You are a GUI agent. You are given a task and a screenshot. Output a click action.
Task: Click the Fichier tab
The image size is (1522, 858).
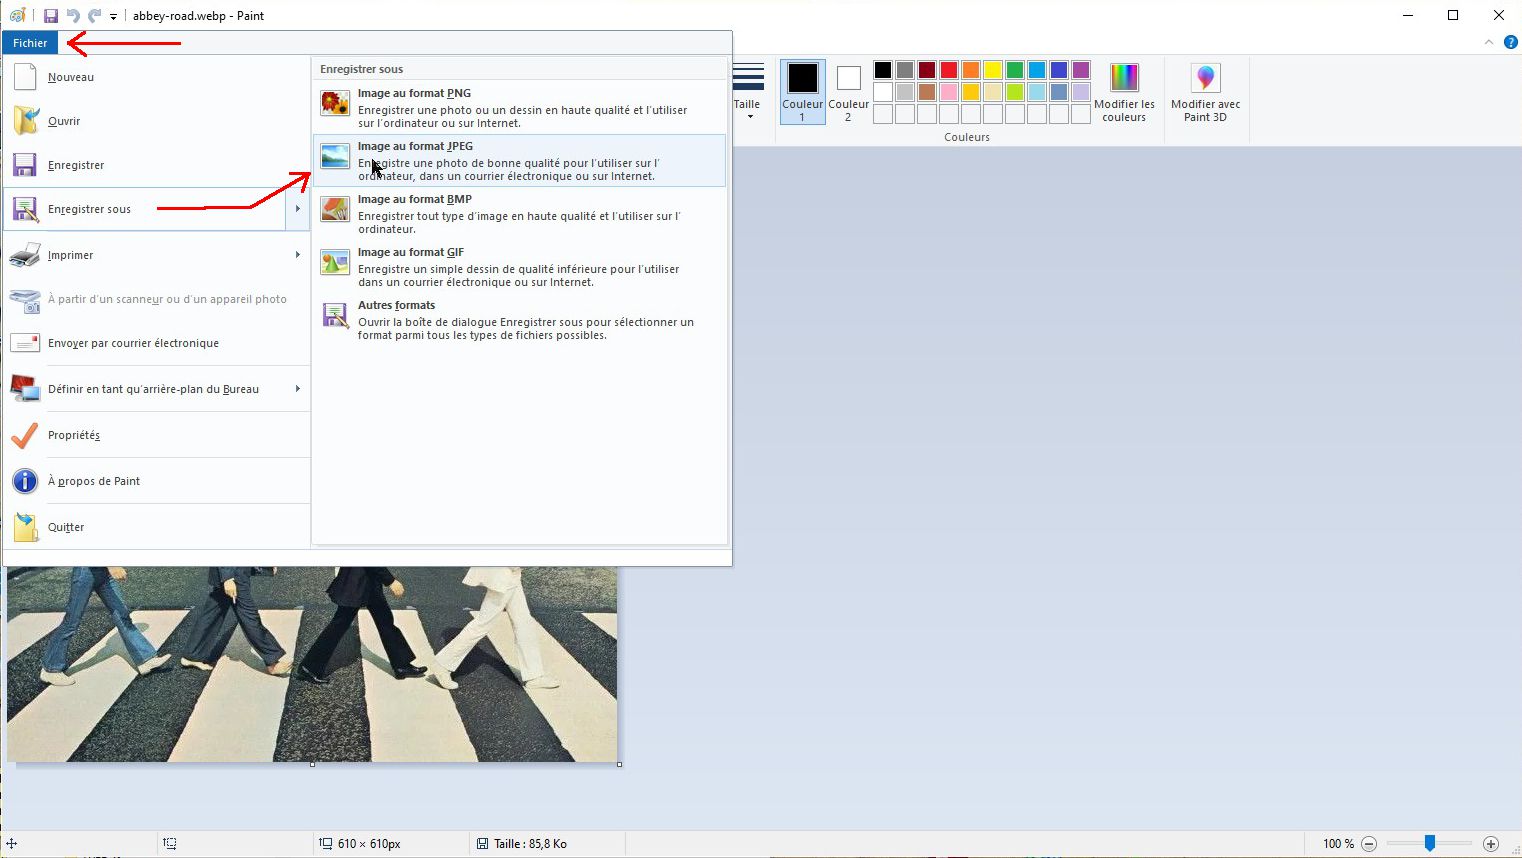(x=30, y=43)
